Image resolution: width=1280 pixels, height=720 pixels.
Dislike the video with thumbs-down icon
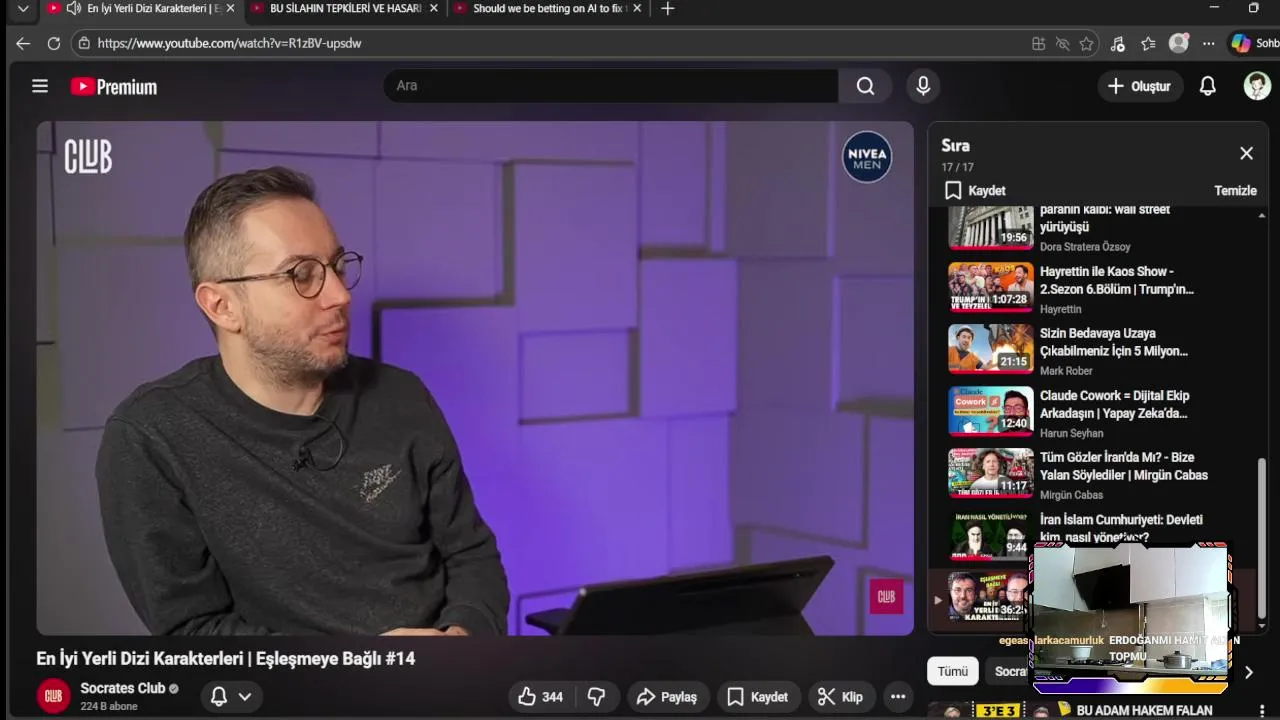pyautogui.click(x=596, y=697)
